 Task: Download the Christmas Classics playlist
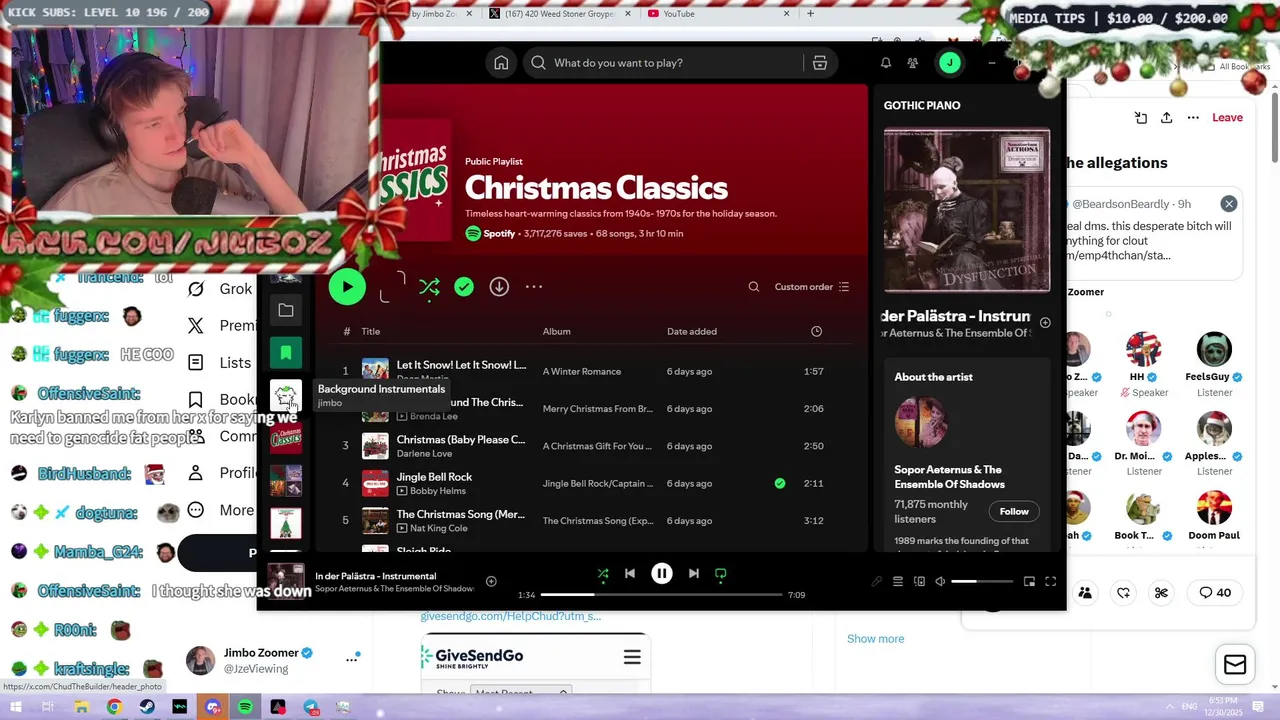coord(499,287)
